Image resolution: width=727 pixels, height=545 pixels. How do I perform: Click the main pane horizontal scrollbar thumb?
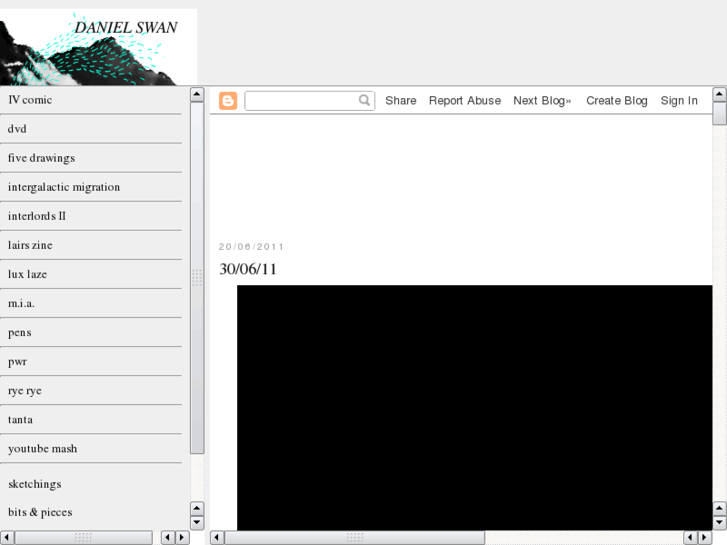(355, 538)
